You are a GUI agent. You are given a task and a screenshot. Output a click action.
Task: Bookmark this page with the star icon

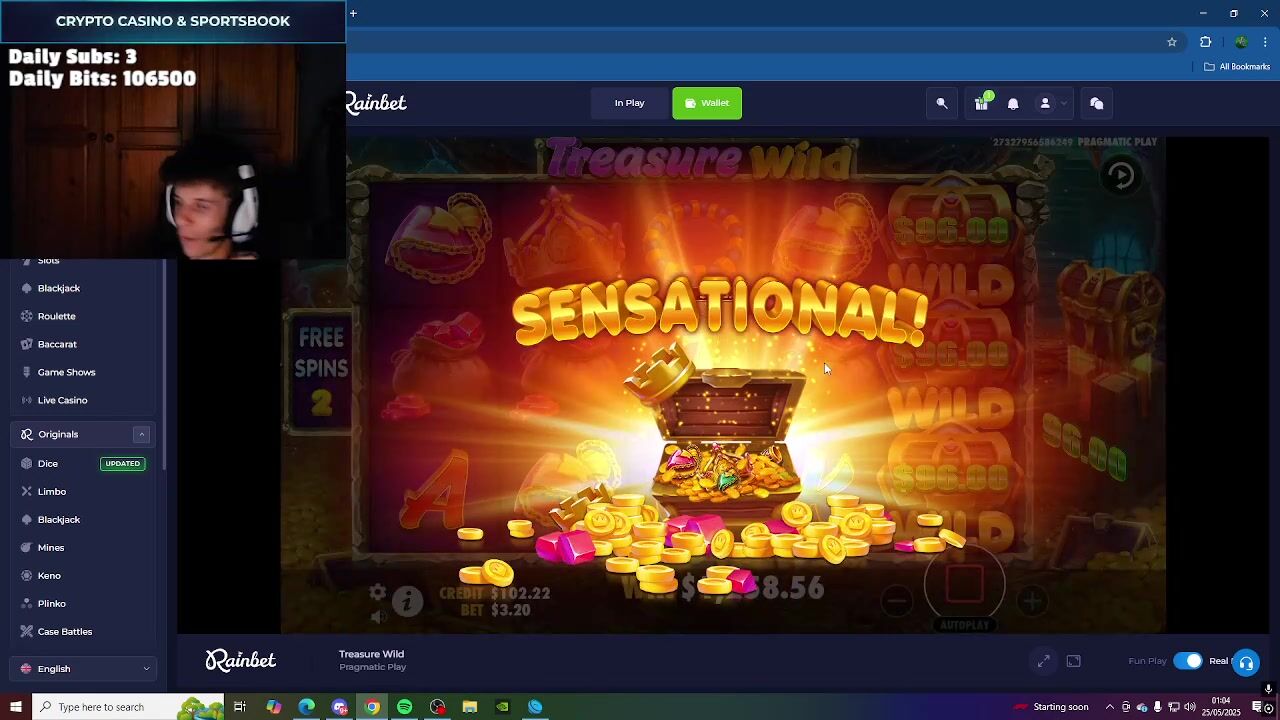[1172, 42]
